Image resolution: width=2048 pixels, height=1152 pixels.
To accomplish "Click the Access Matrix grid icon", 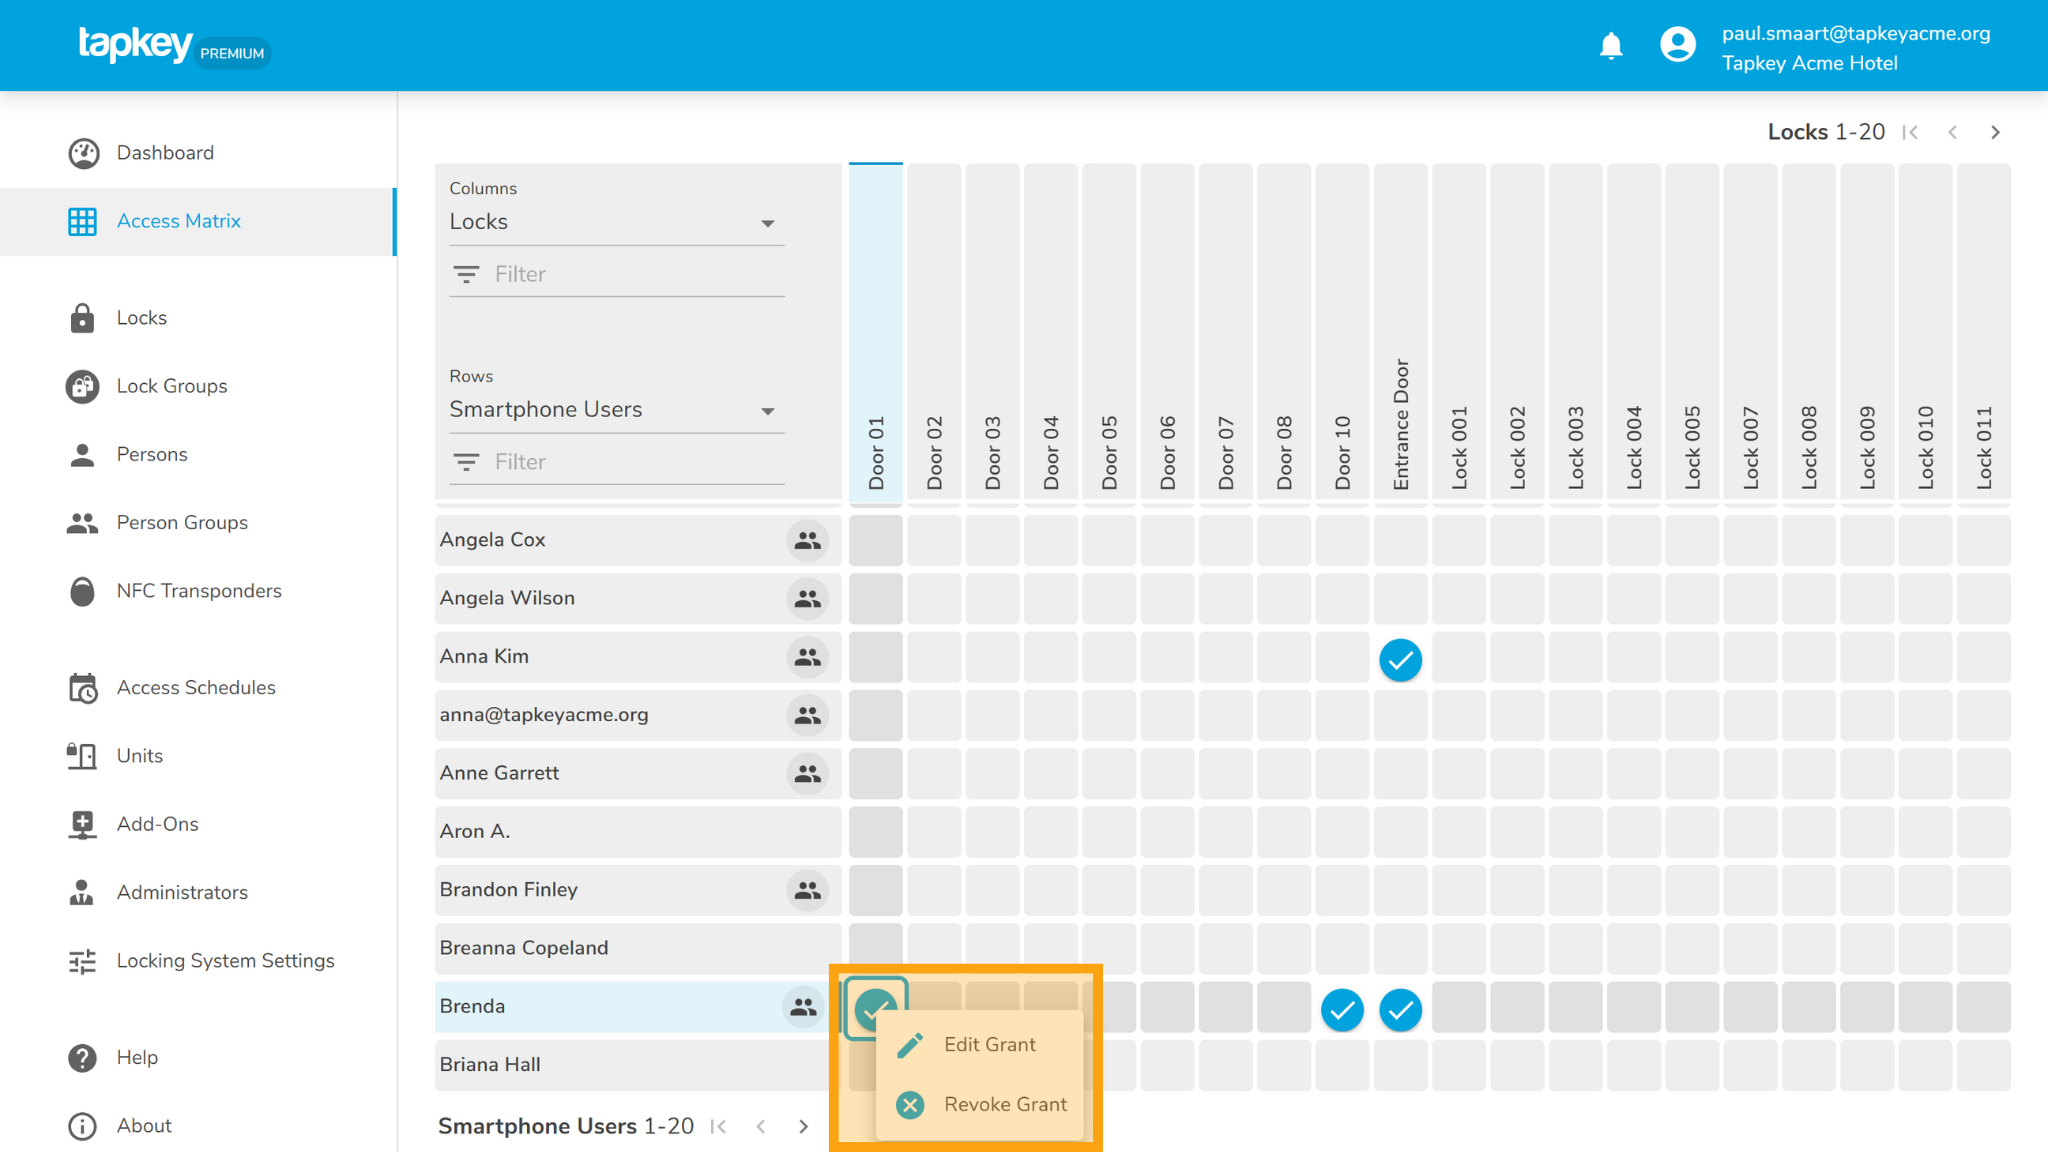I will [x=82, y=222].
